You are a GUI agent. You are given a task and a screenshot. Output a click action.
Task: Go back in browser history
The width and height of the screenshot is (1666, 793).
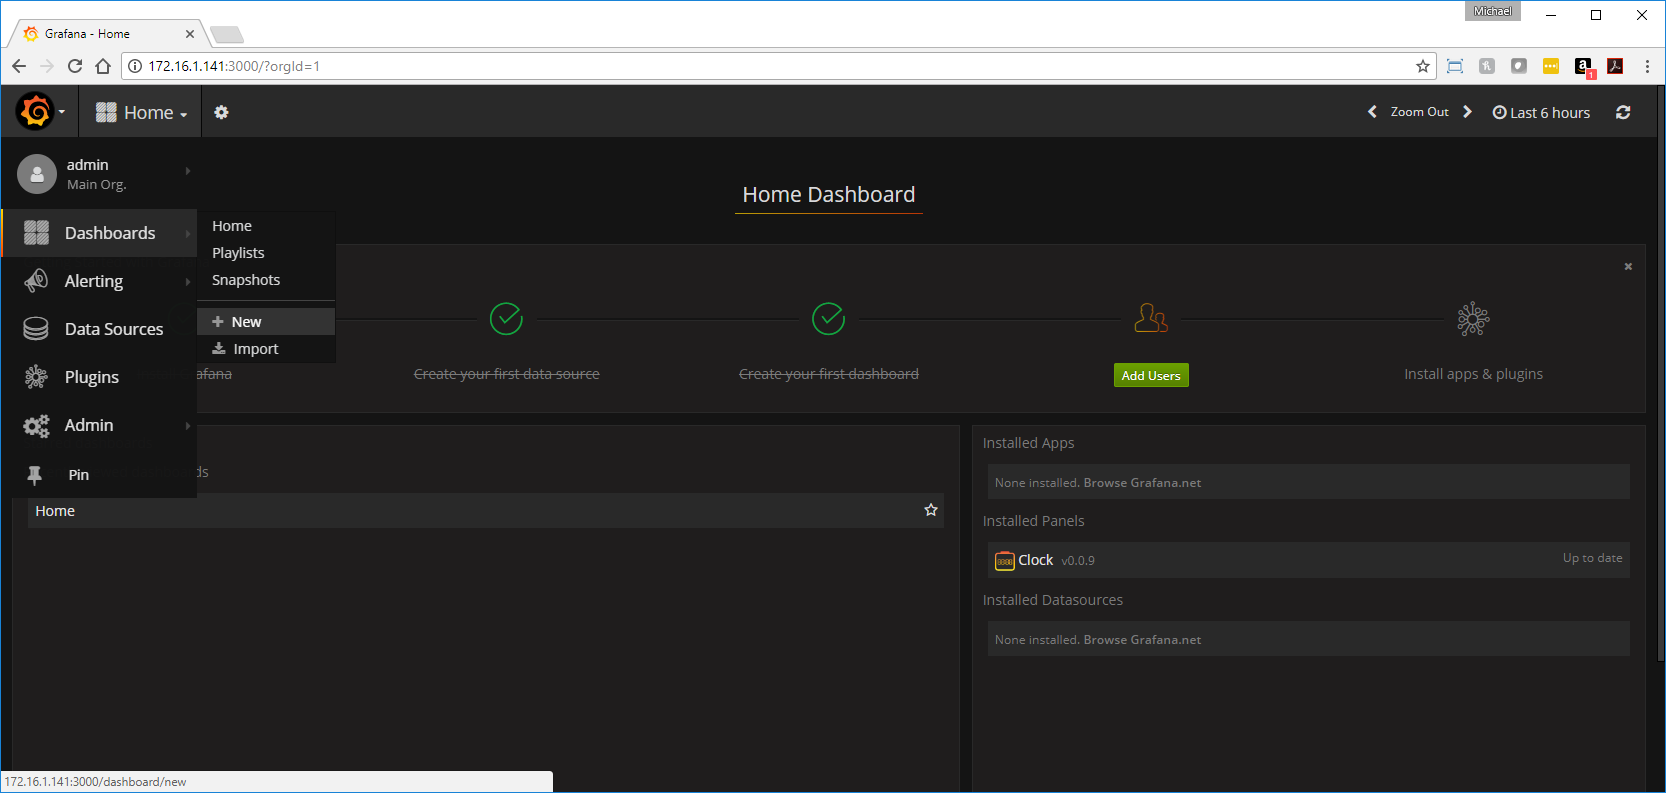19,66
